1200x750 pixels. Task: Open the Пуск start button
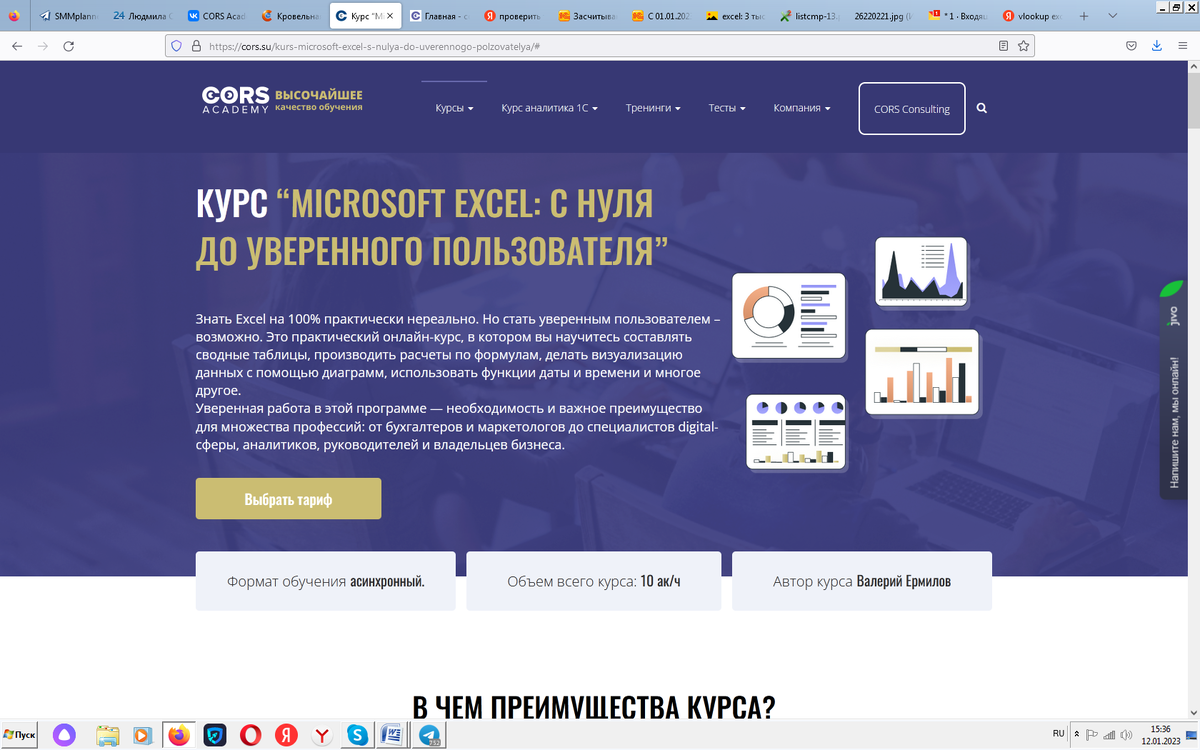point(20,735)
